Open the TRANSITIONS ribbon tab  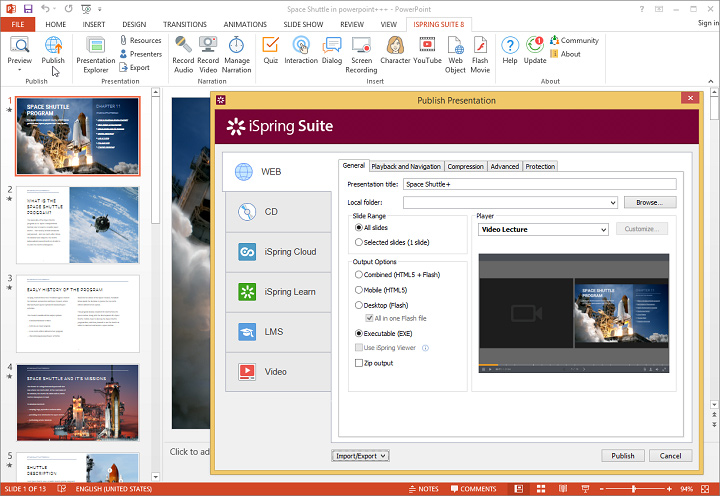click(185, 24)
